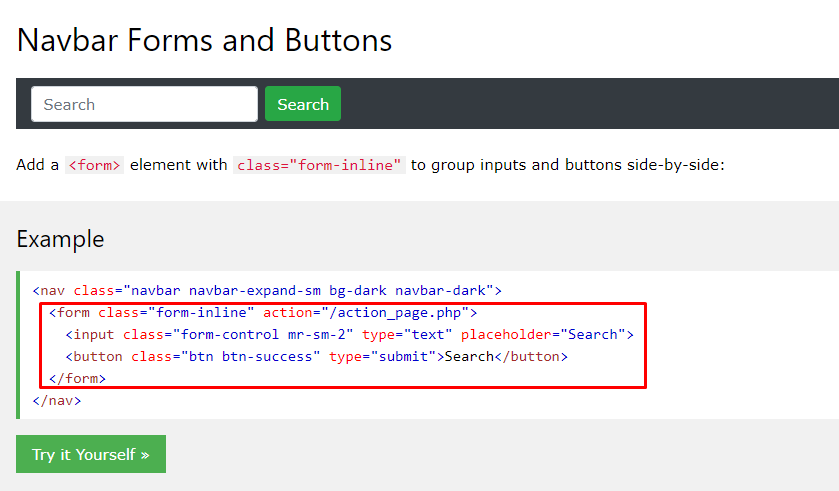Screen dimensions: 839x491
Task: Click the closing </nav> tag line
Action: (x=57, y=400)
